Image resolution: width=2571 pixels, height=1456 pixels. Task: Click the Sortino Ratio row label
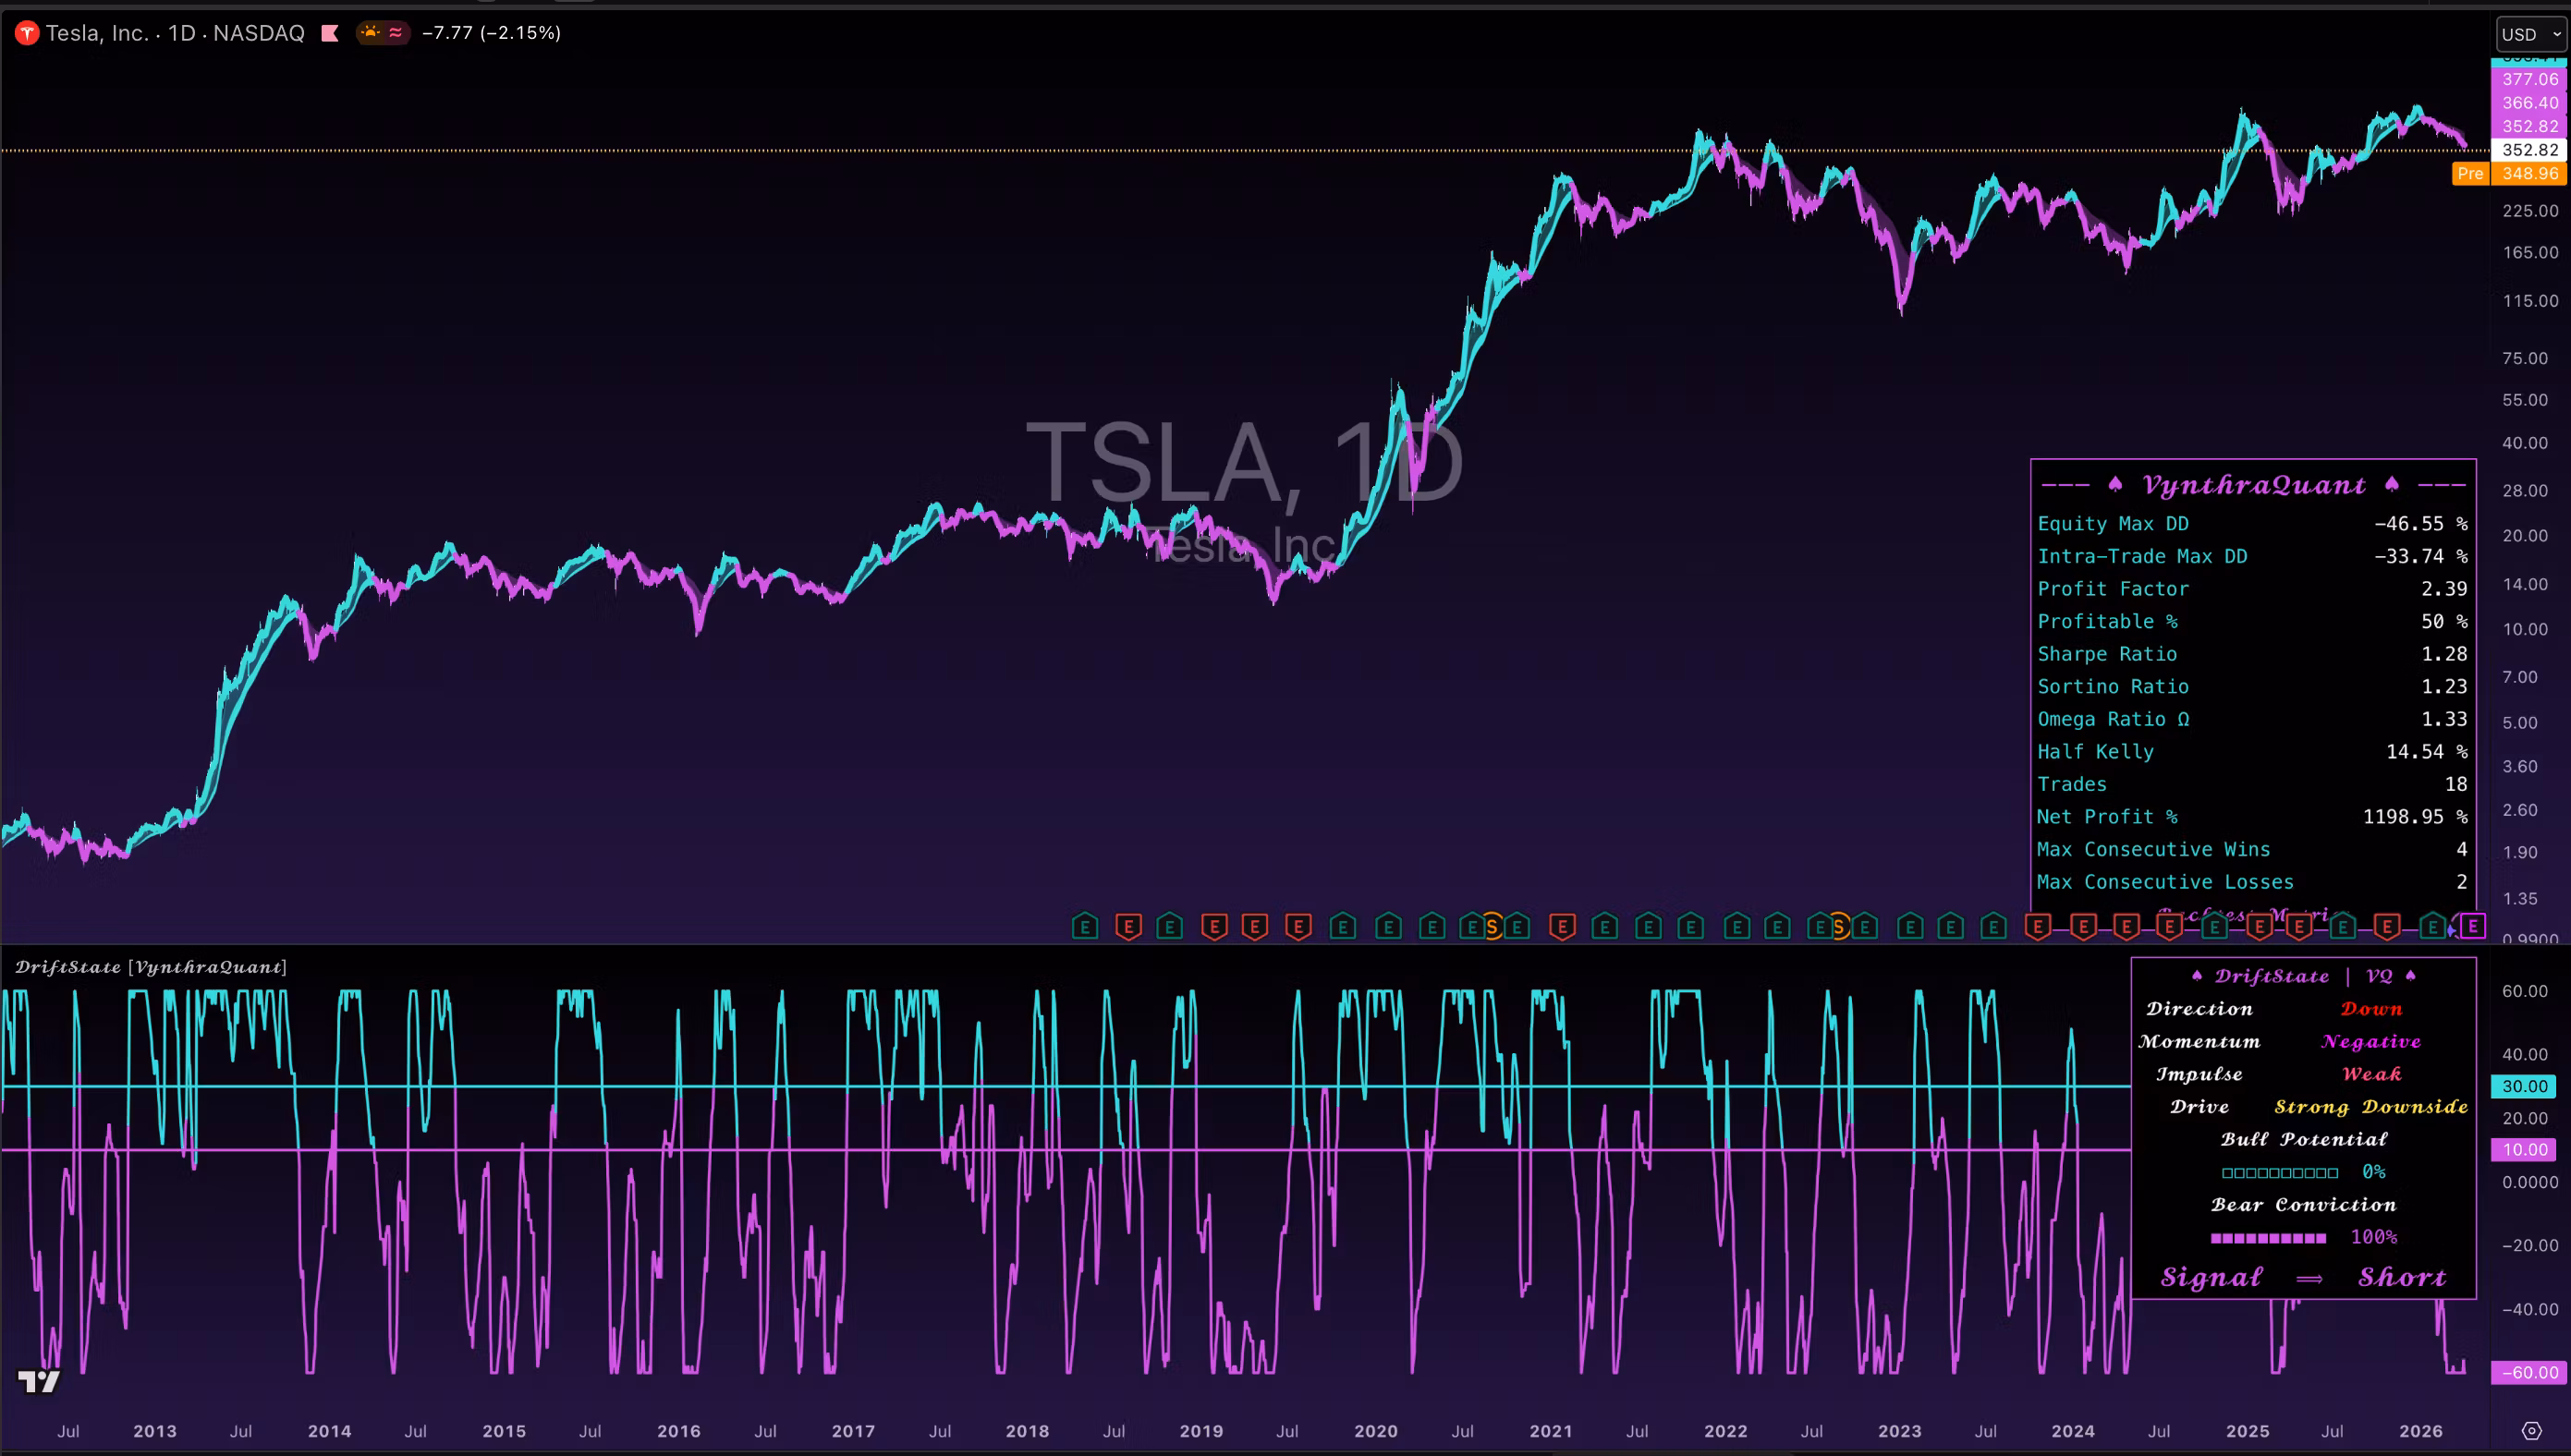coord(2113,687)
